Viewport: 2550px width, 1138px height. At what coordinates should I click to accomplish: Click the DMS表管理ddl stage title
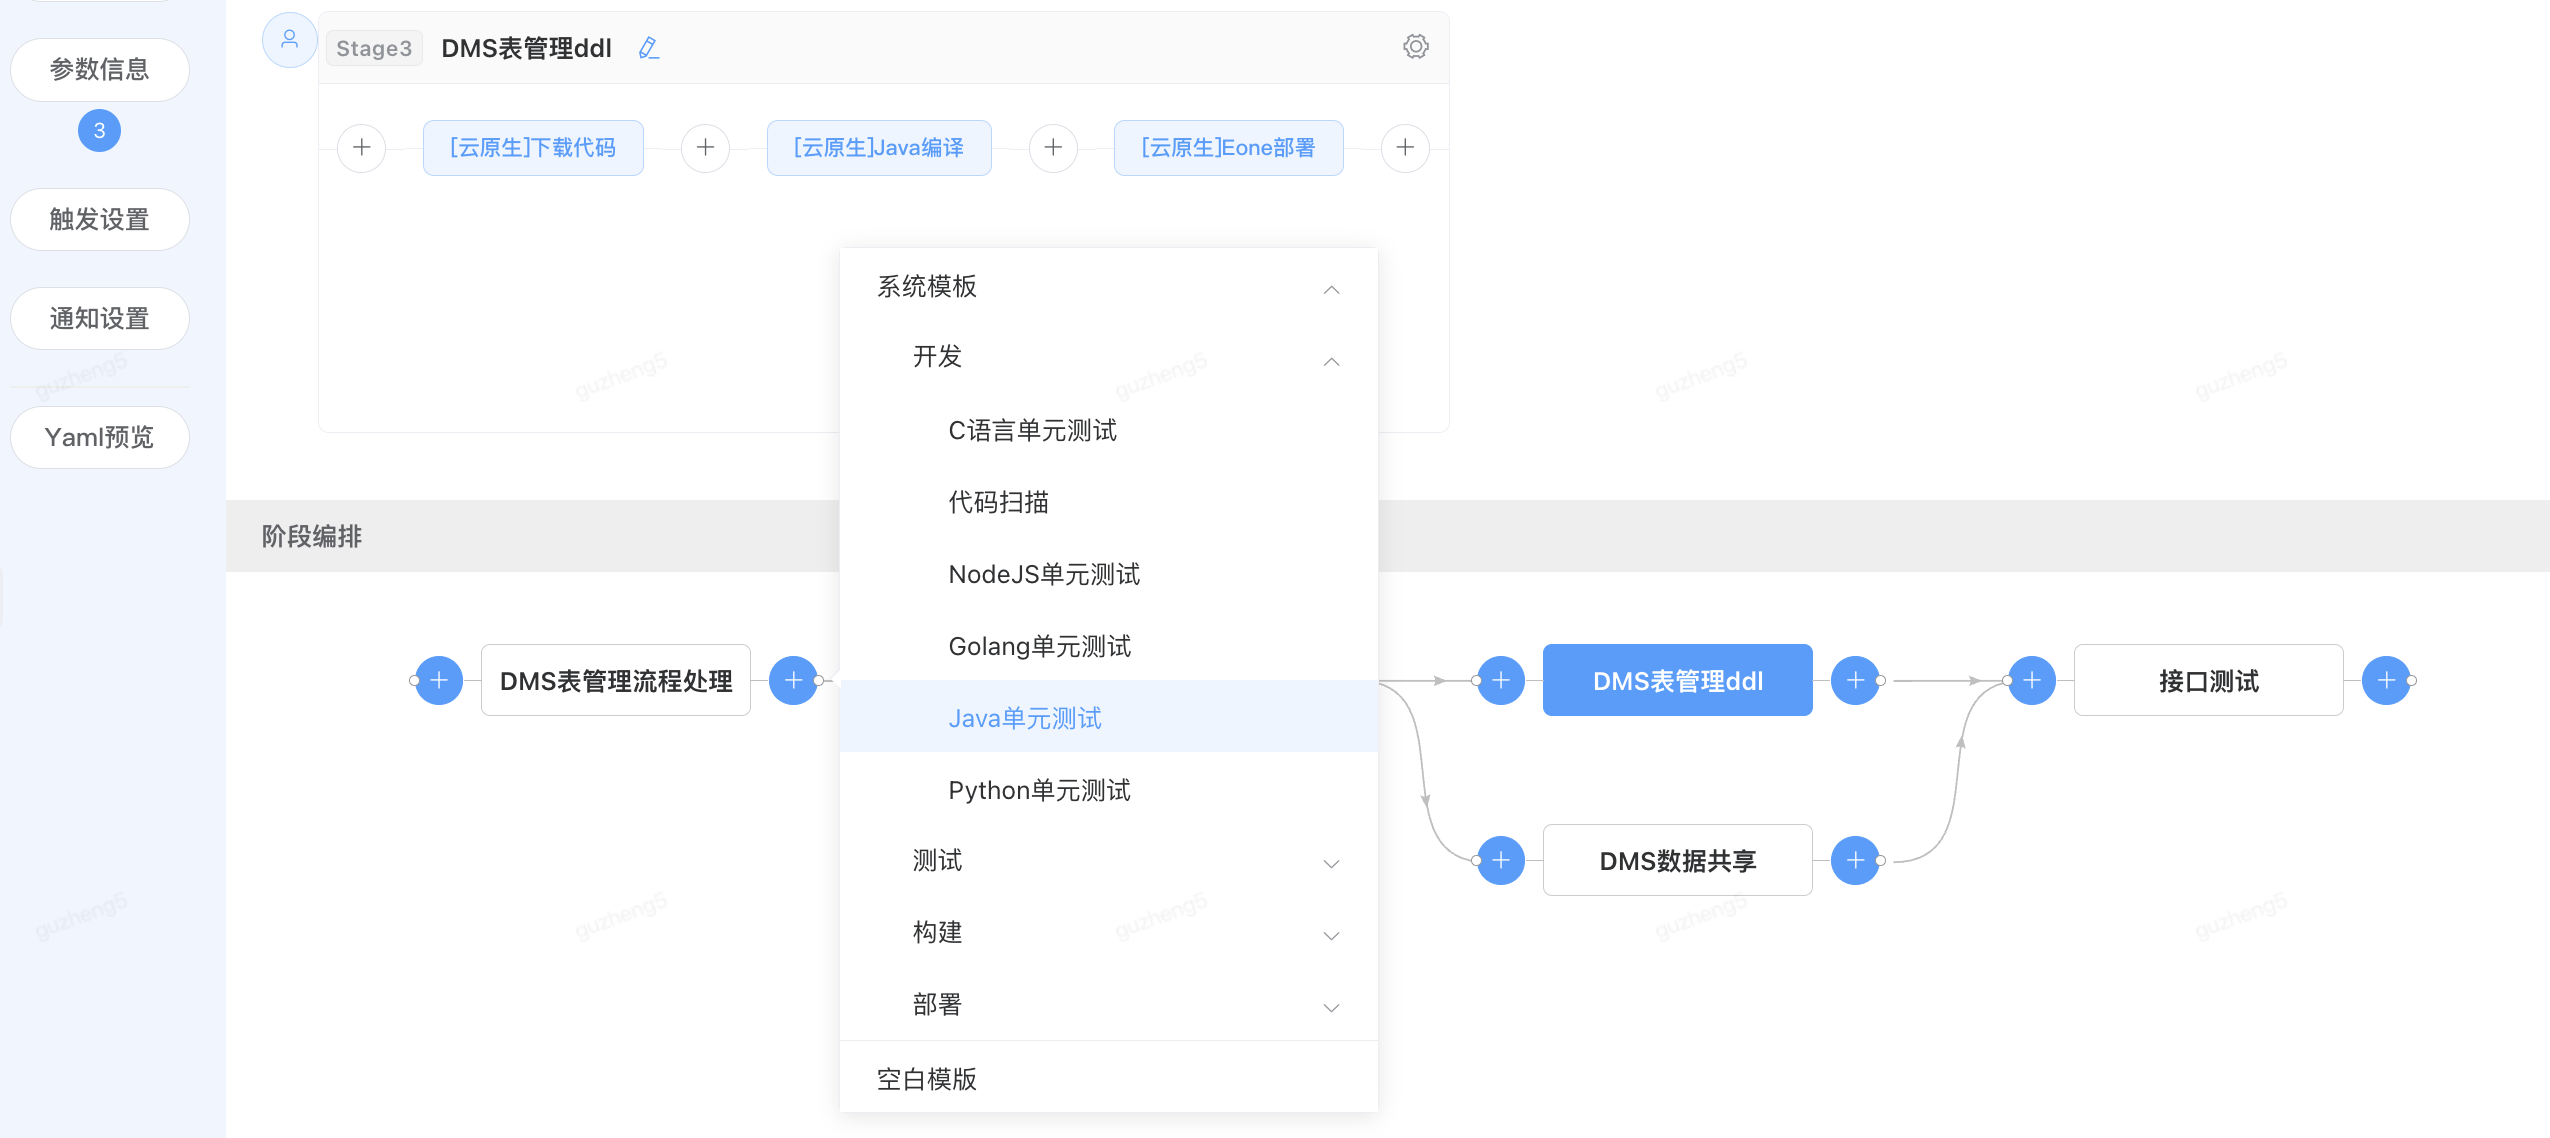click(527, 48)
